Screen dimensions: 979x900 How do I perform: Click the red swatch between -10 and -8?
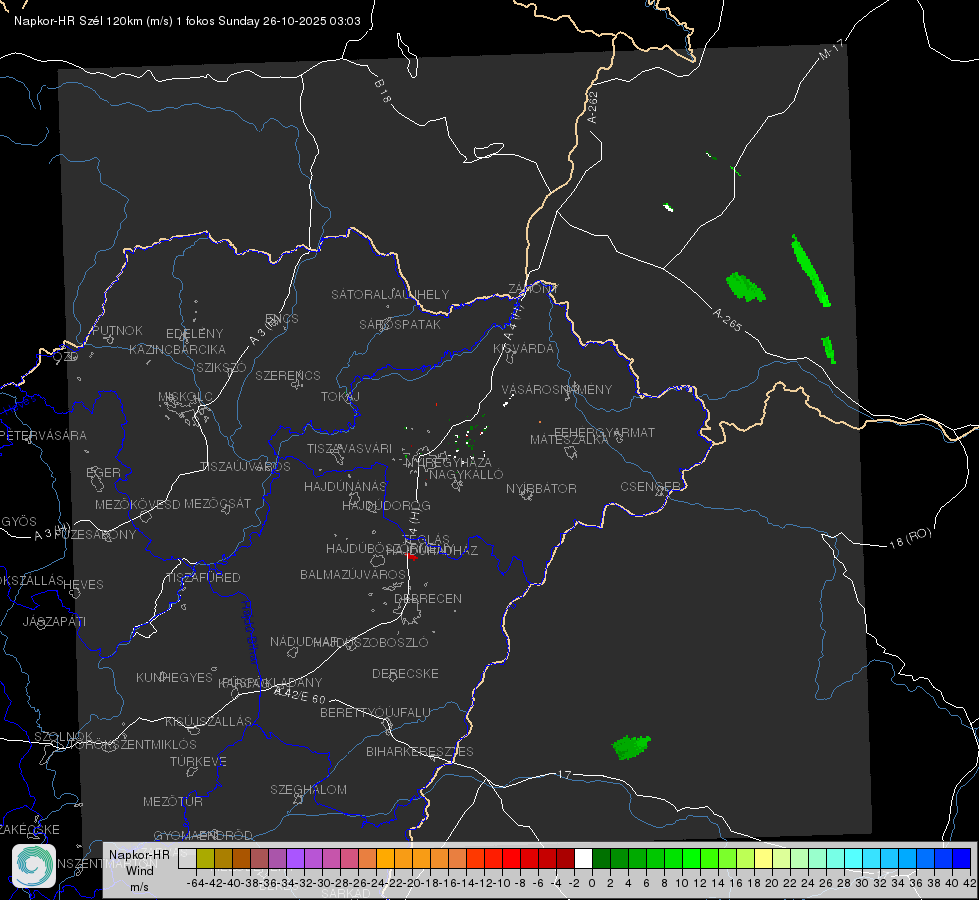(511, 858)
